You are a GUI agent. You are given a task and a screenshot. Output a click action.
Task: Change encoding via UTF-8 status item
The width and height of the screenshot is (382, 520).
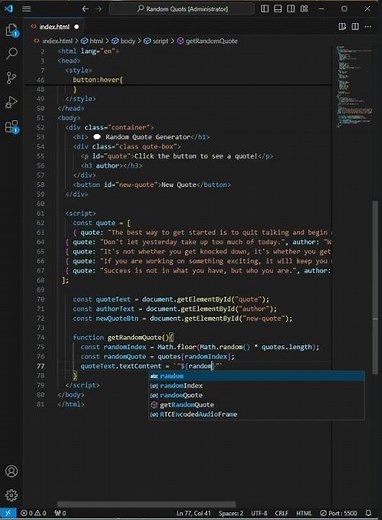(x=259, y=513)
